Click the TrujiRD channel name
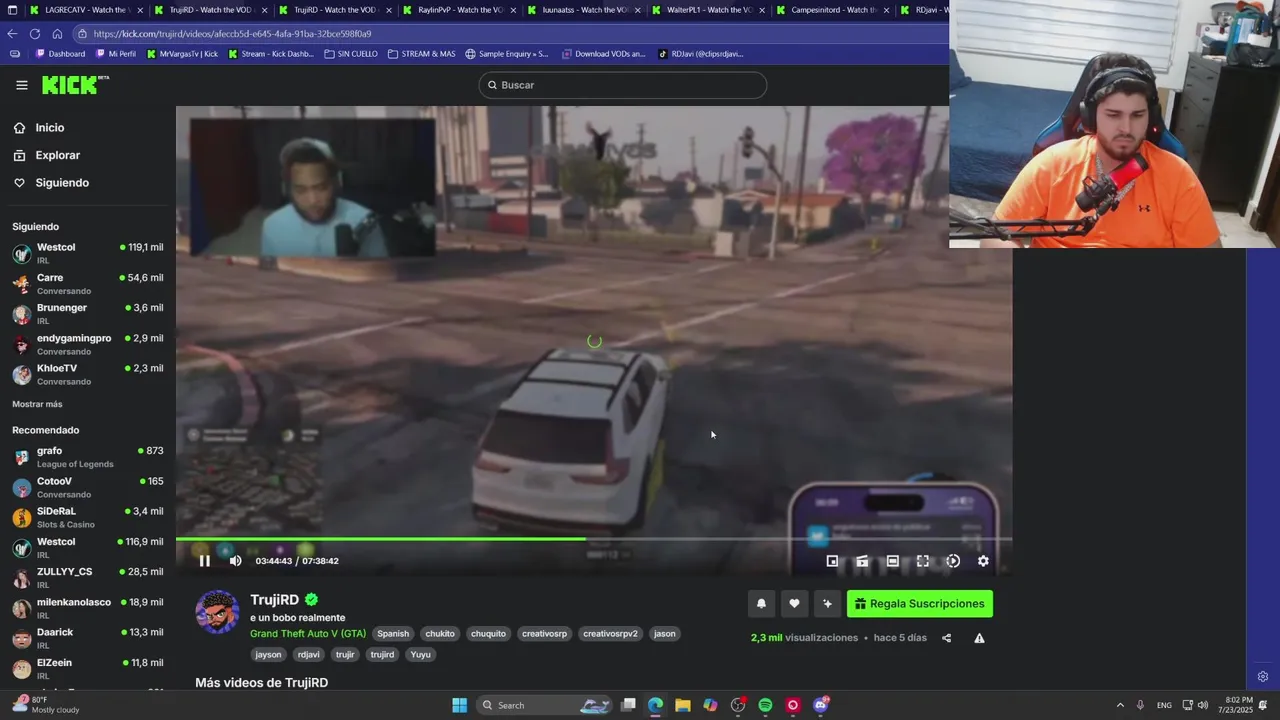Screen dimensions: 1280x720 pos(275,600)
